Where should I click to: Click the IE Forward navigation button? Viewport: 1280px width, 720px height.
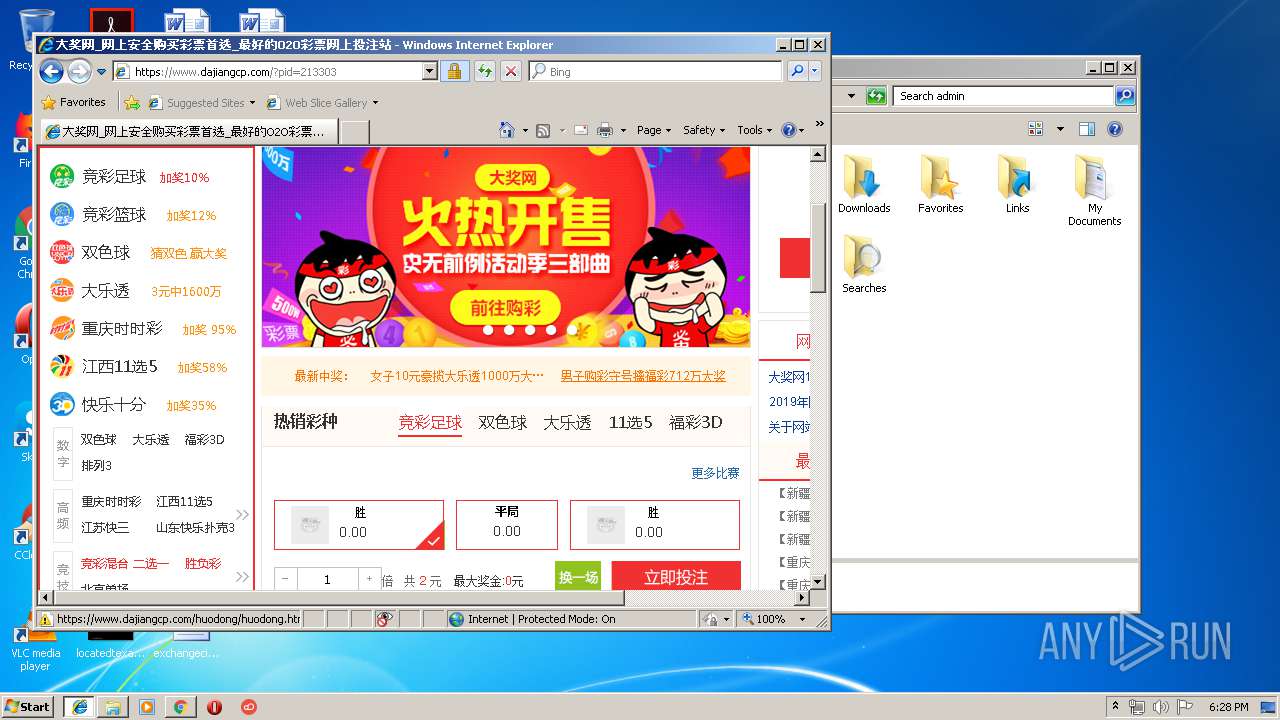[x=79, y=71]
